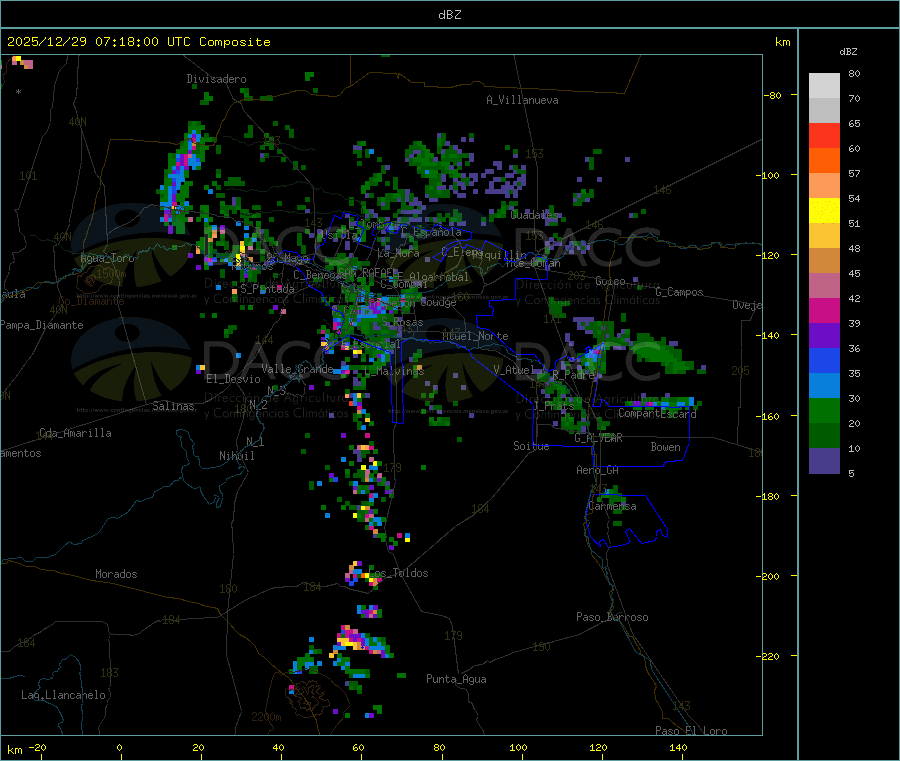Click the 60 km x-axis tick label
The width and height of the screenshot is (900, 761).
358,748
